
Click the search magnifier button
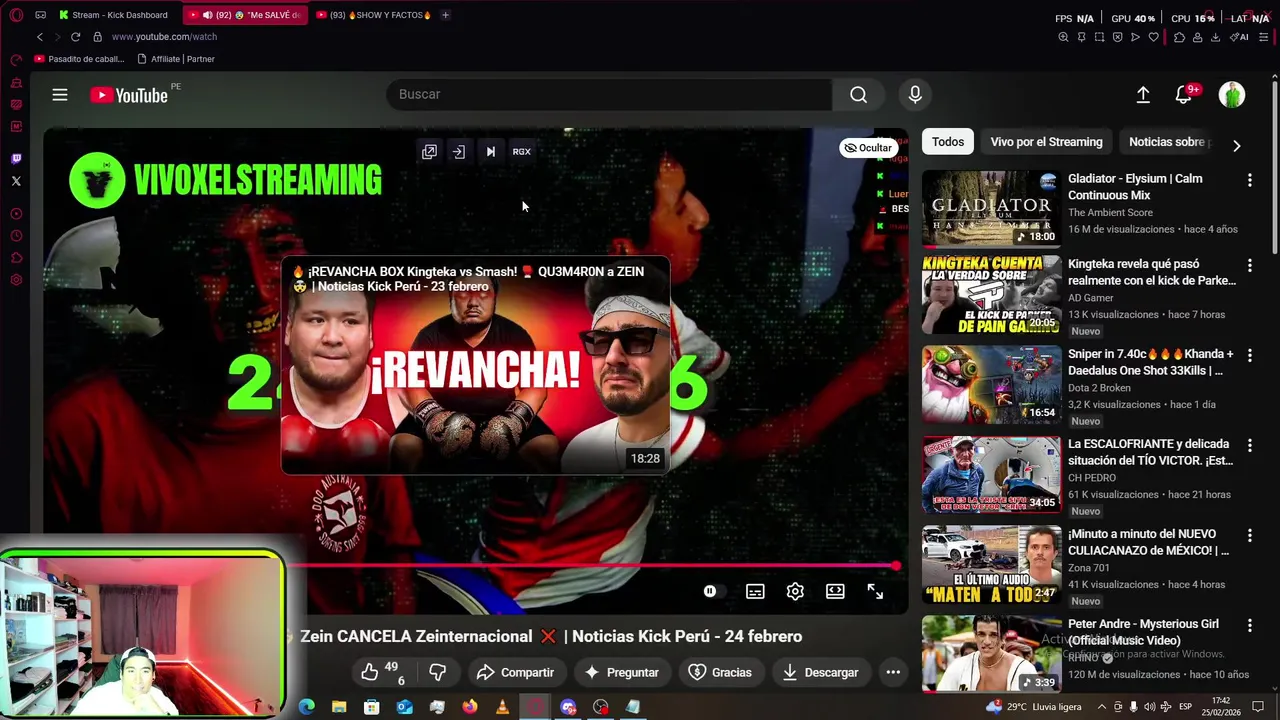coord(858,94)
